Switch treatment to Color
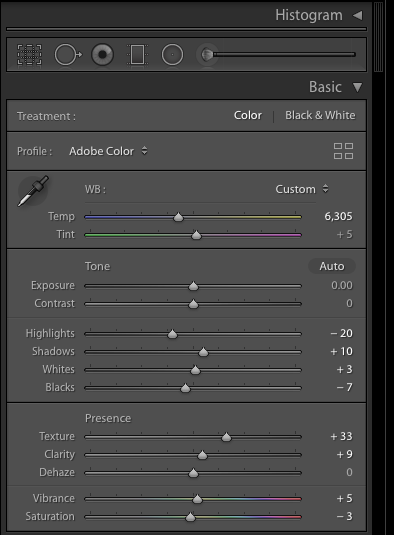The image size is (394, 535). [248, 115]
